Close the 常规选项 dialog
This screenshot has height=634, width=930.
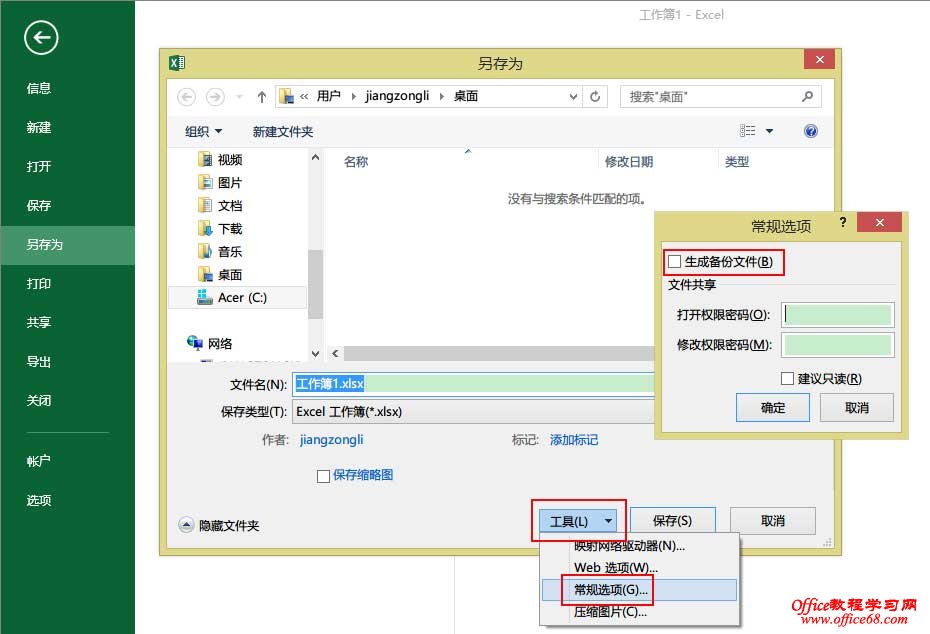pyautogui.click(x=880, y=222)
